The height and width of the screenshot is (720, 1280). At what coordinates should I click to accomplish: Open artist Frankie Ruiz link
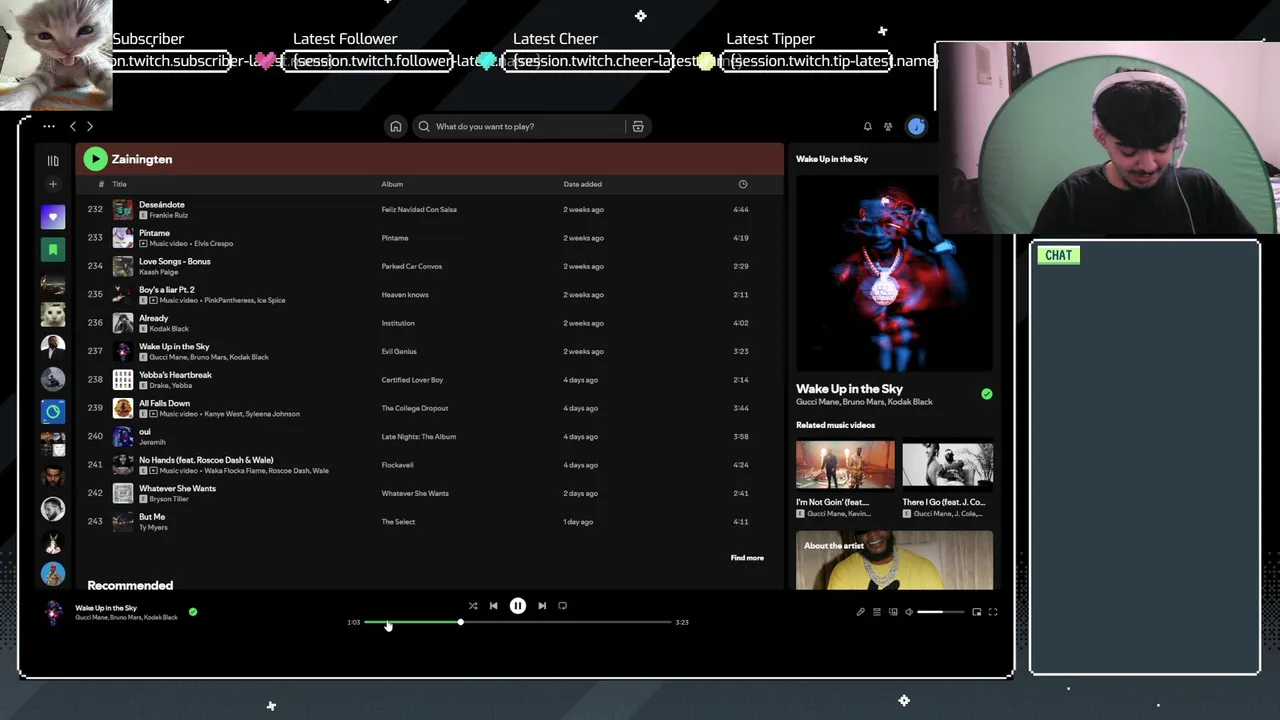(169, 215)
